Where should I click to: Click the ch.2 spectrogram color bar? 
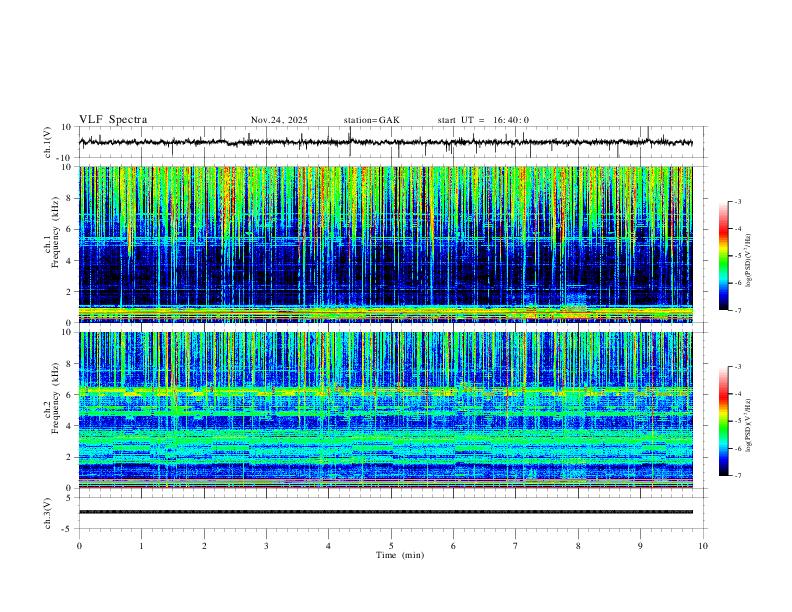pos(723,421)
